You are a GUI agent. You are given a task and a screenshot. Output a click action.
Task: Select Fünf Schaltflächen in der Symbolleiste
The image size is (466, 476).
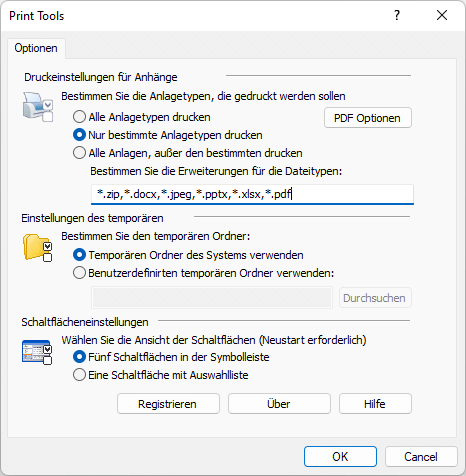tap(171, 357)
